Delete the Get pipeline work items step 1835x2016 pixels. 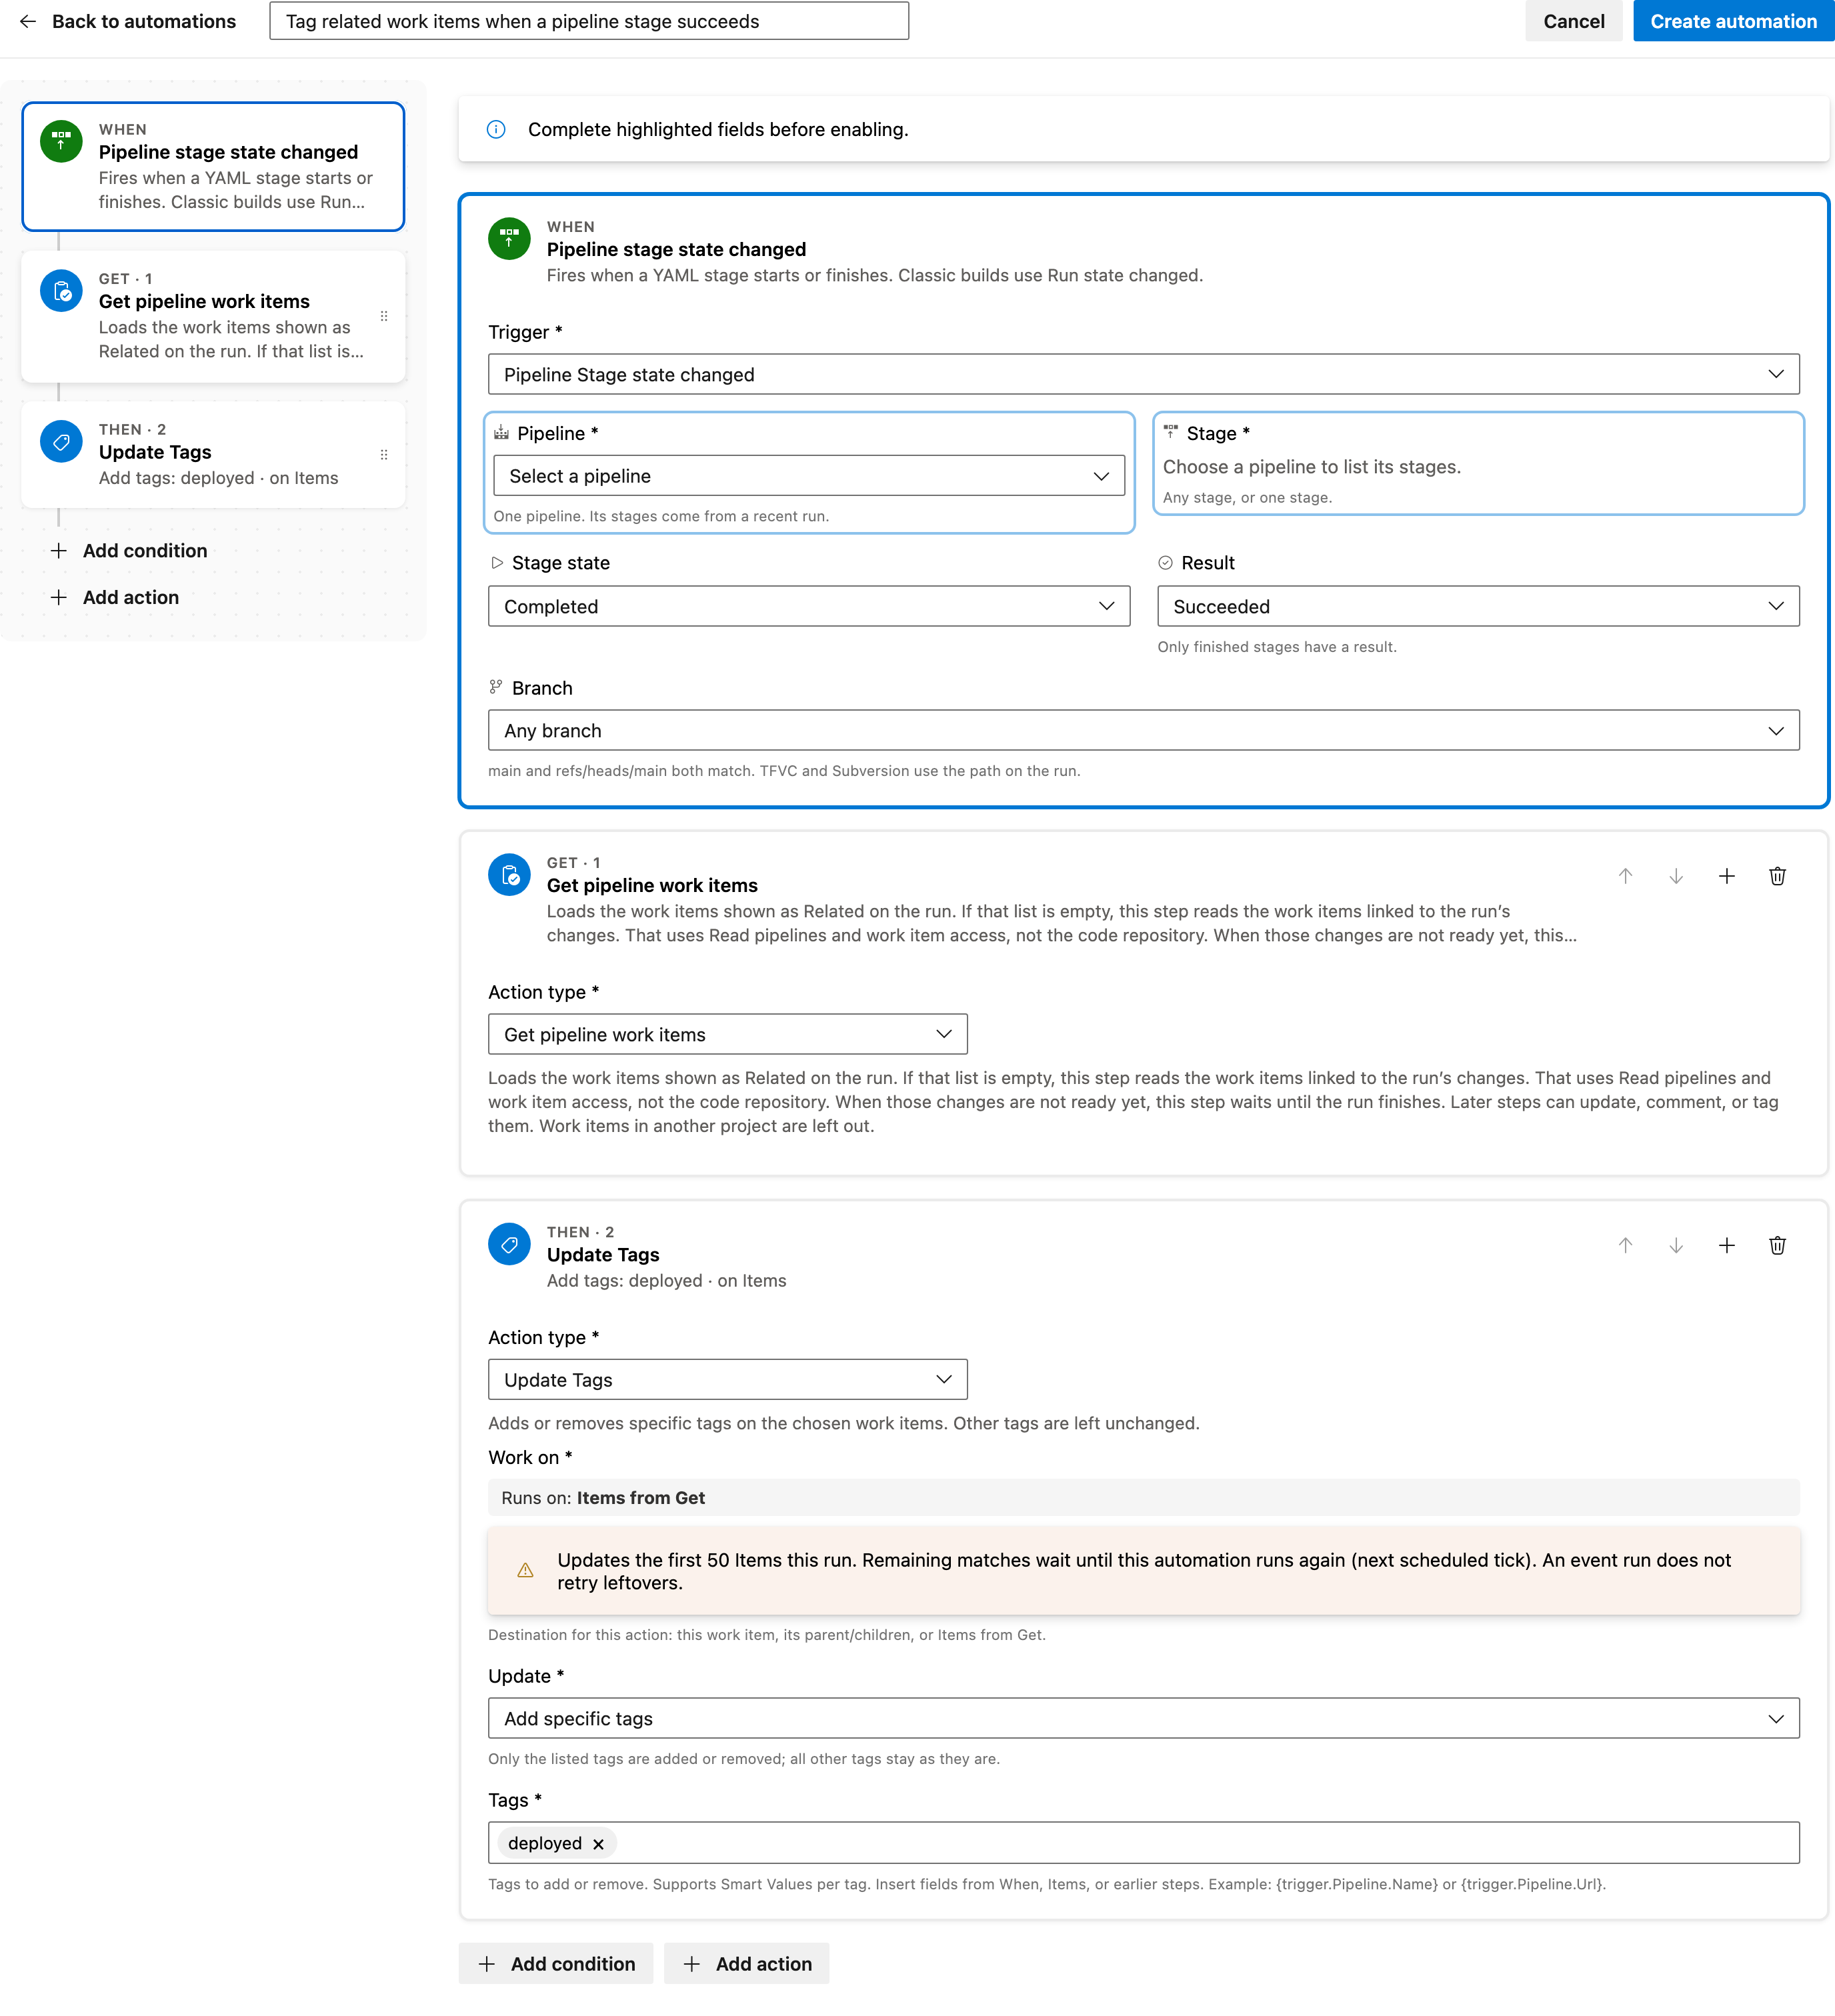(x=1777, y=876)
